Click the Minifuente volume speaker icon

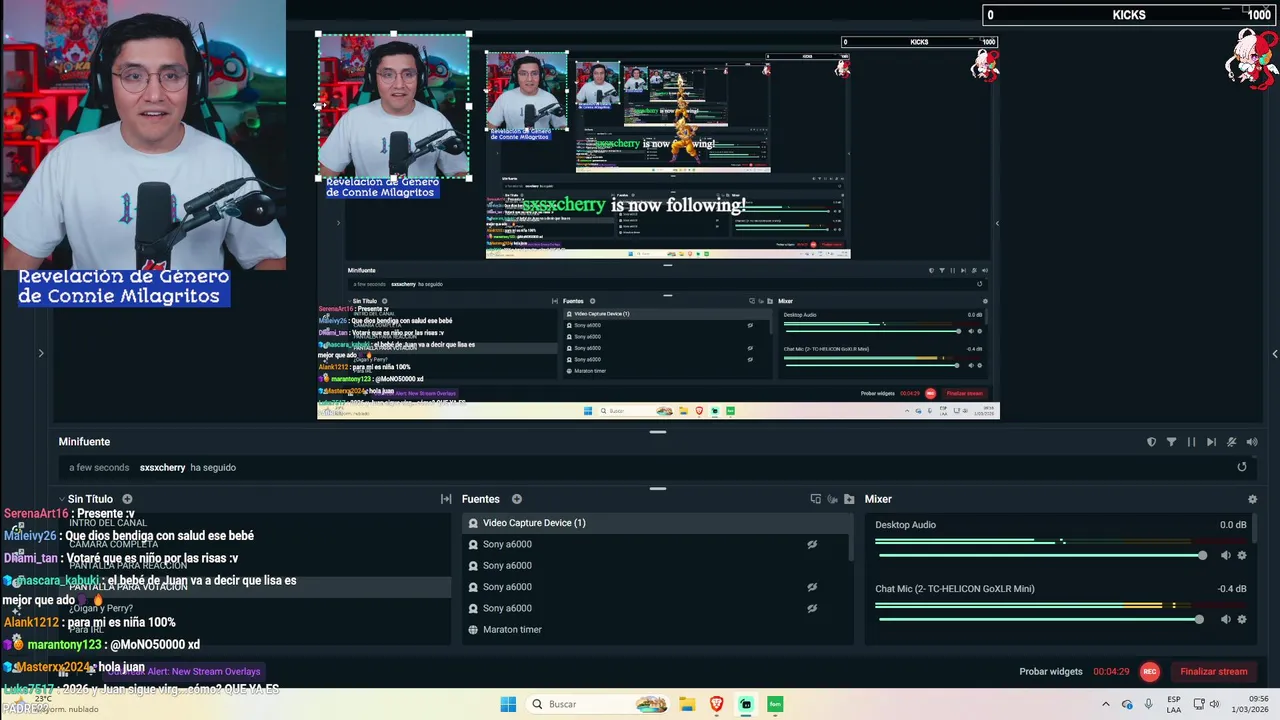1251,442
